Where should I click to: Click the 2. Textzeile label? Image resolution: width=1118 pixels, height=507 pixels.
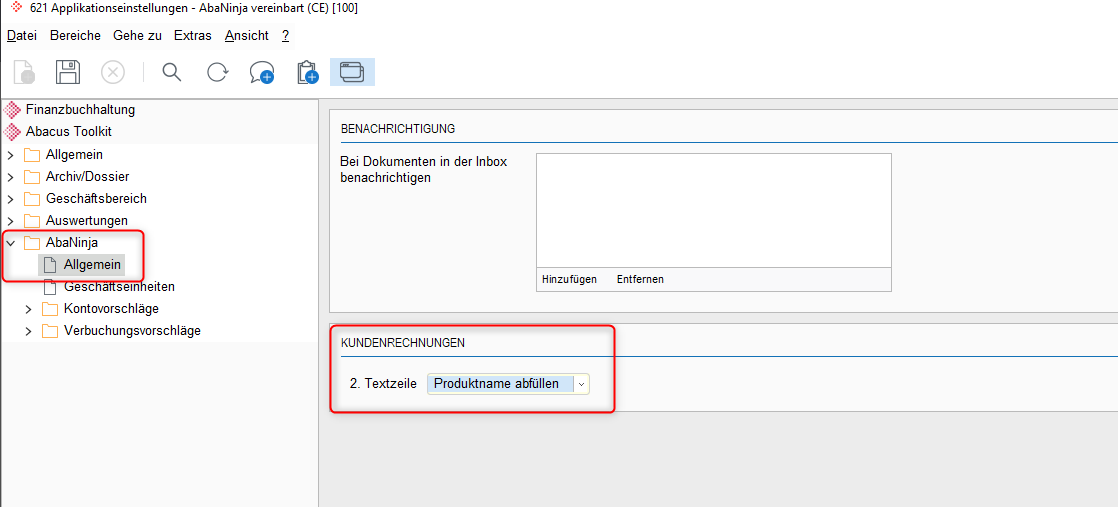[383, 384]
